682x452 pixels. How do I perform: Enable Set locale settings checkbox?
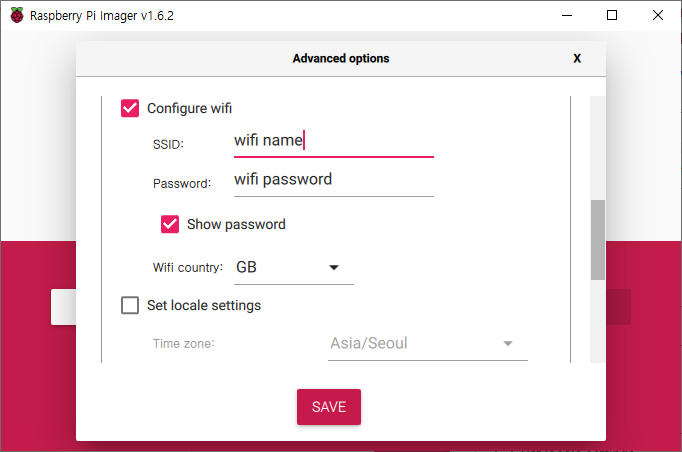(x=130, y=305)
